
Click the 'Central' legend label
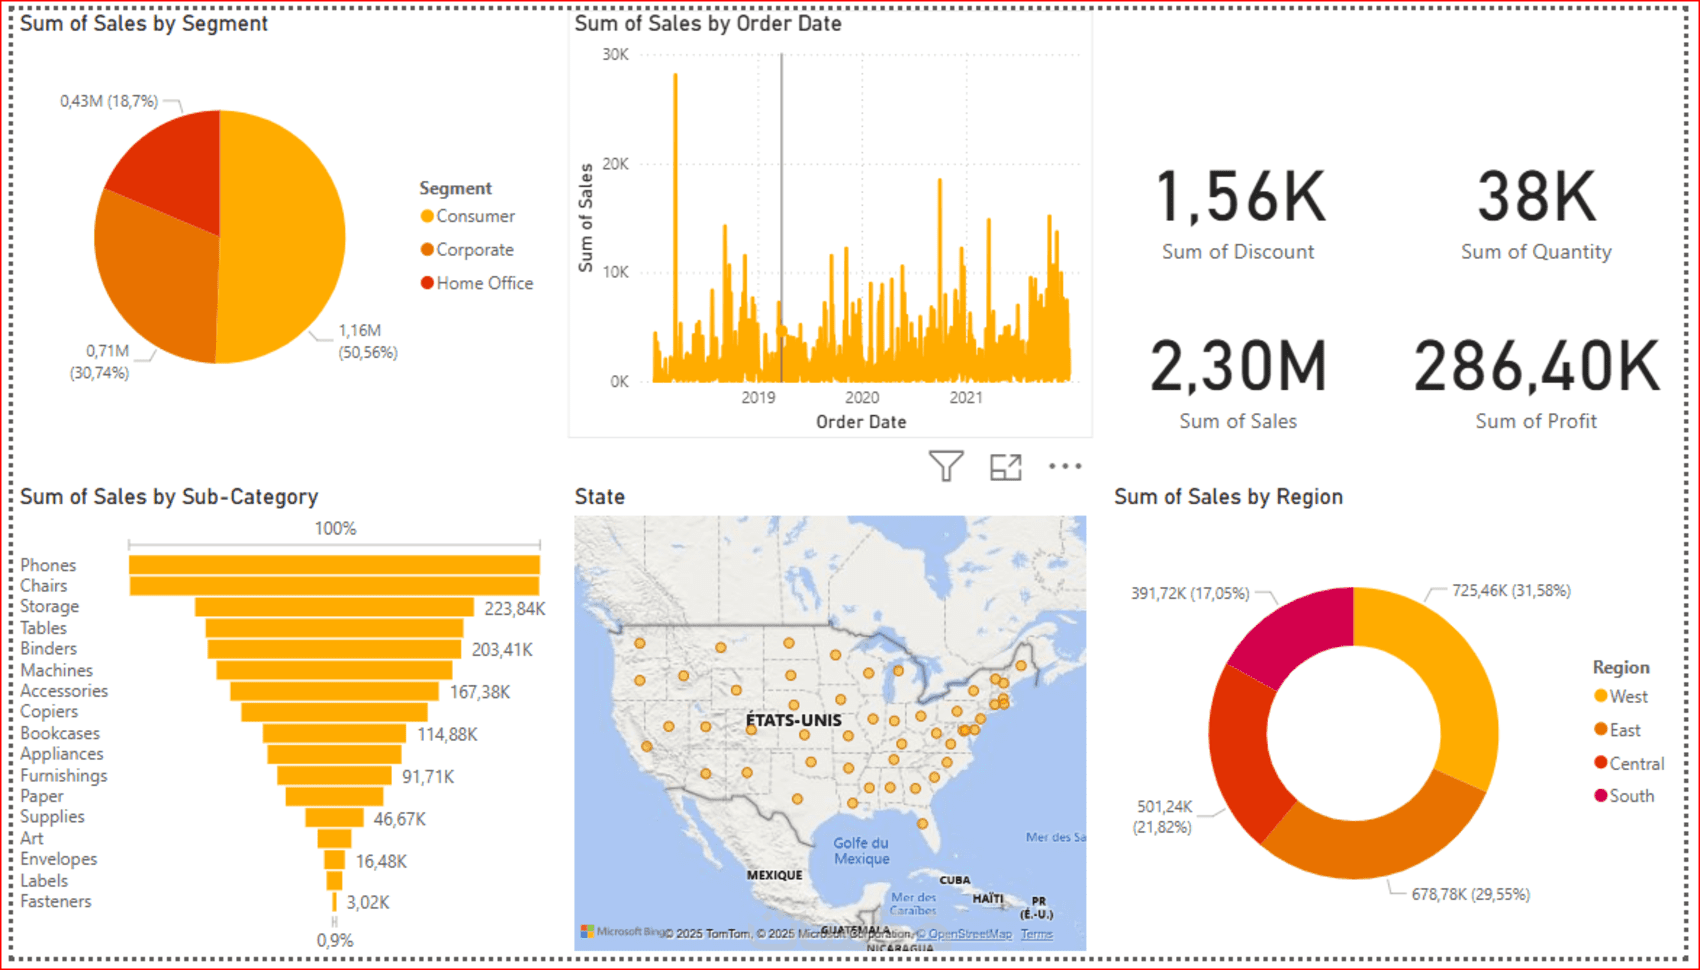(x=1637, y=764)
